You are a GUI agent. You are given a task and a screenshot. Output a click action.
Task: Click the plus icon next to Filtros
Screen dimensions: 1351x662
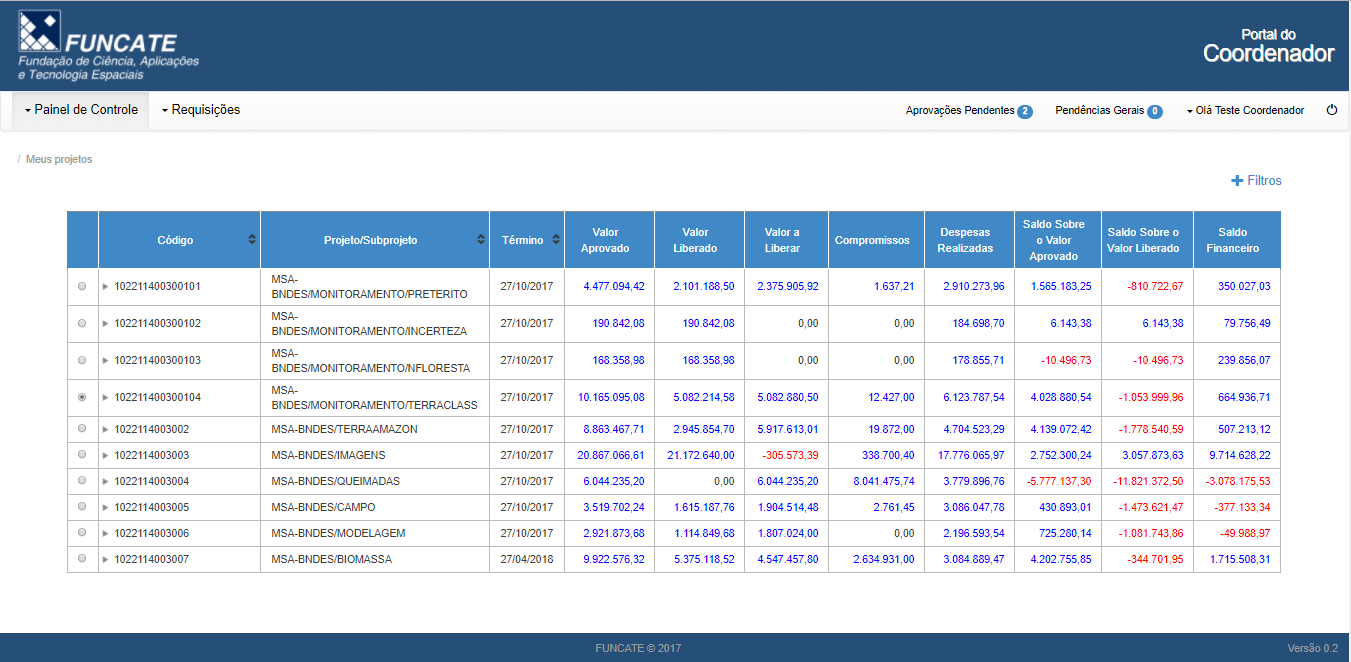tap(1237, 181)
